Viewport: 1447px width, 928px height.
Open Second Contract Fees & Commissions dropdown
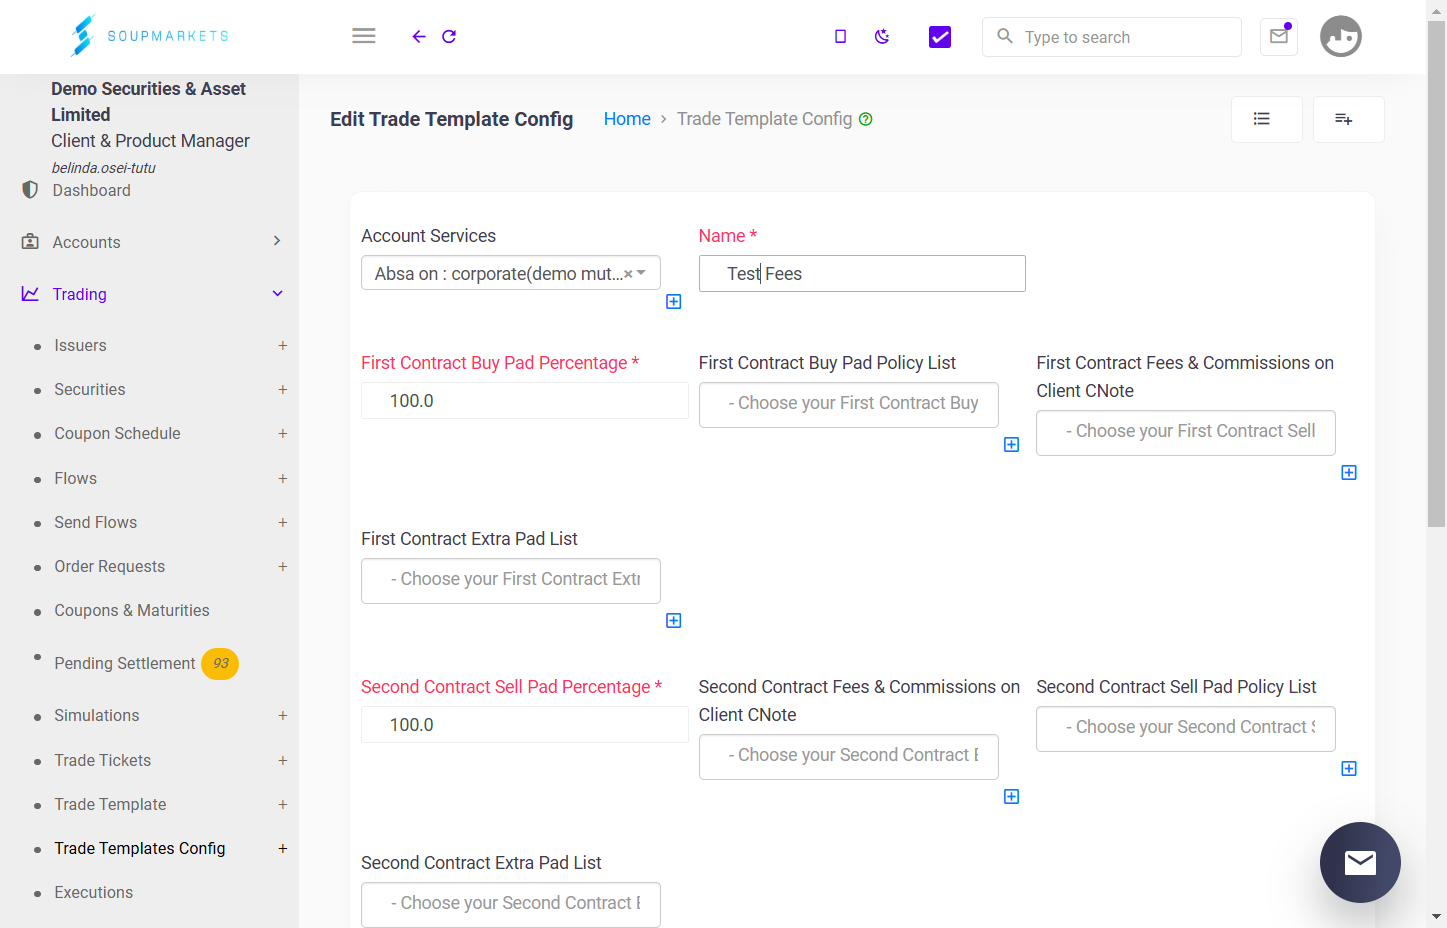click(x=849, y=757)
